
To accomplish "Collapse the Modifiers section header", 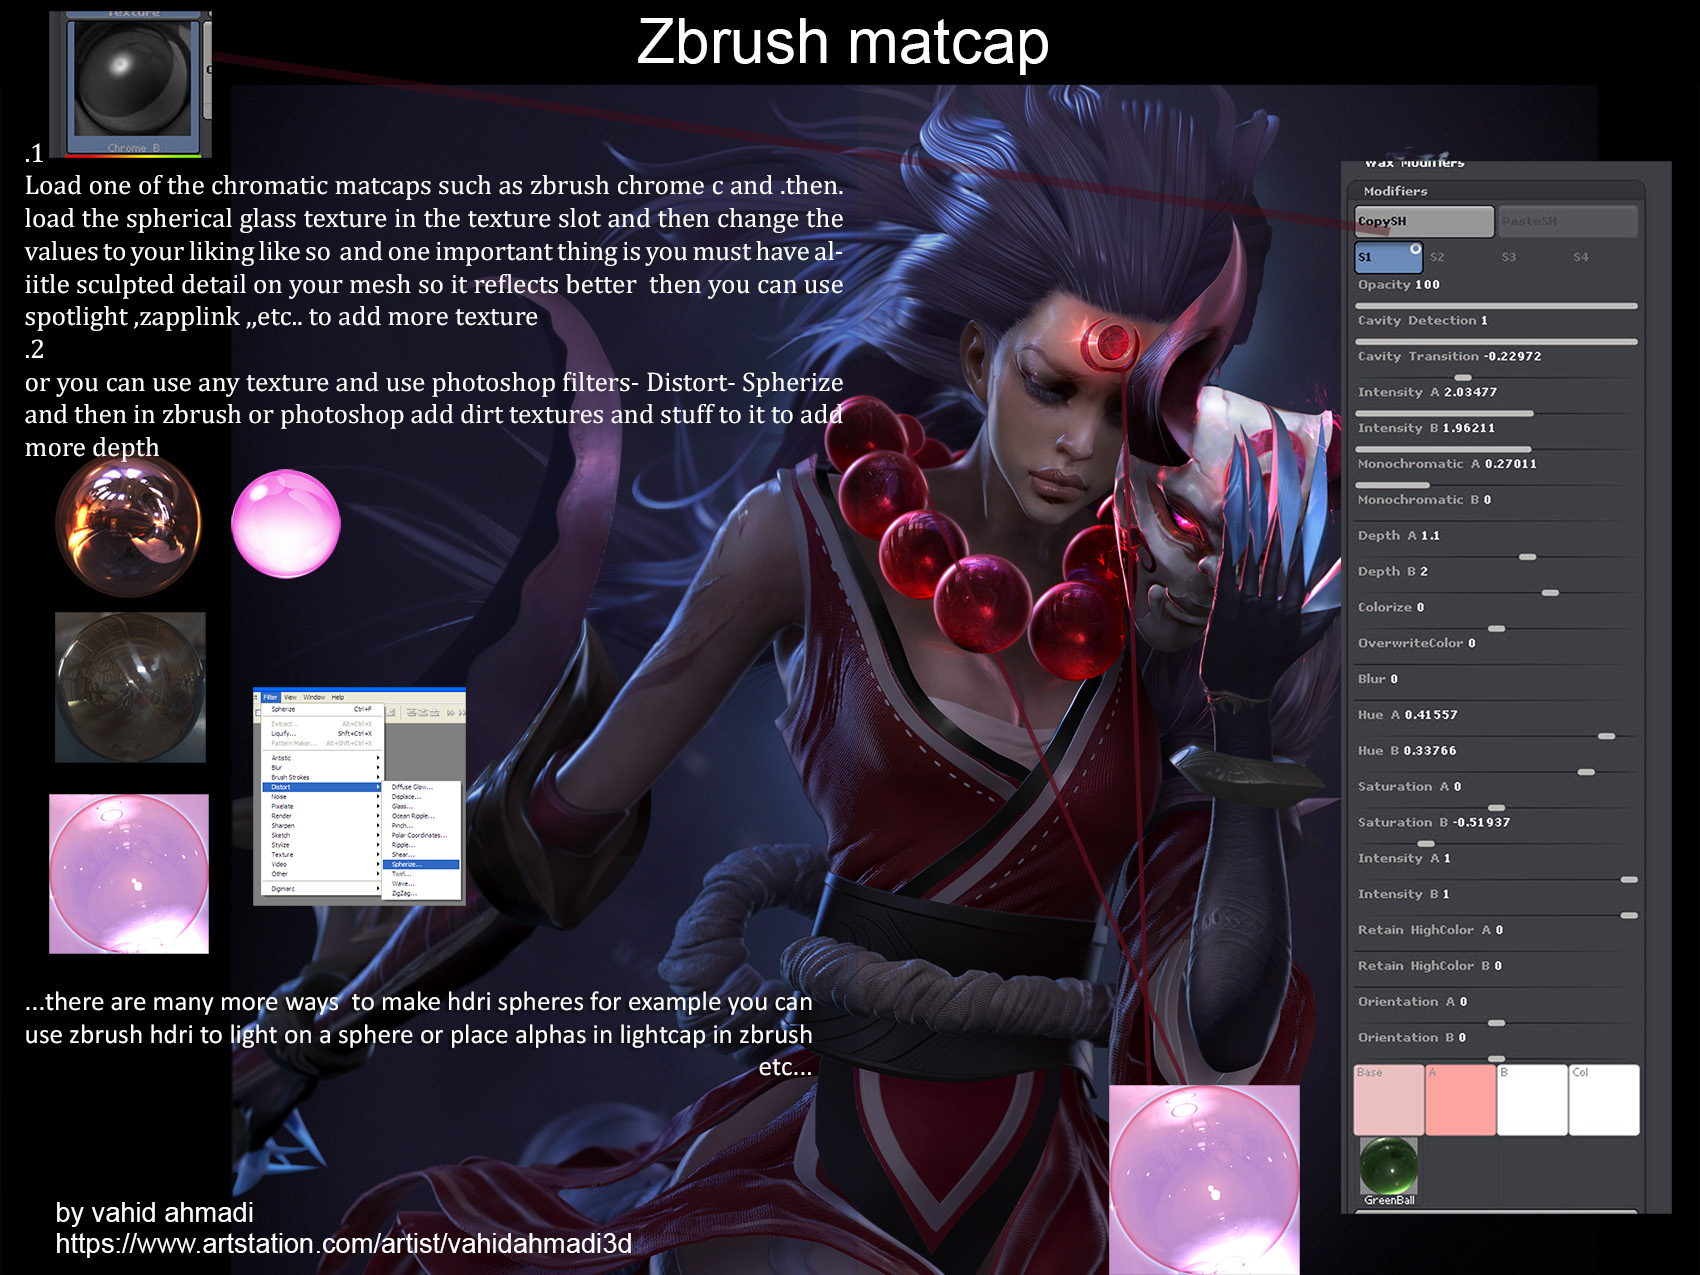I will coord(1496,191).
